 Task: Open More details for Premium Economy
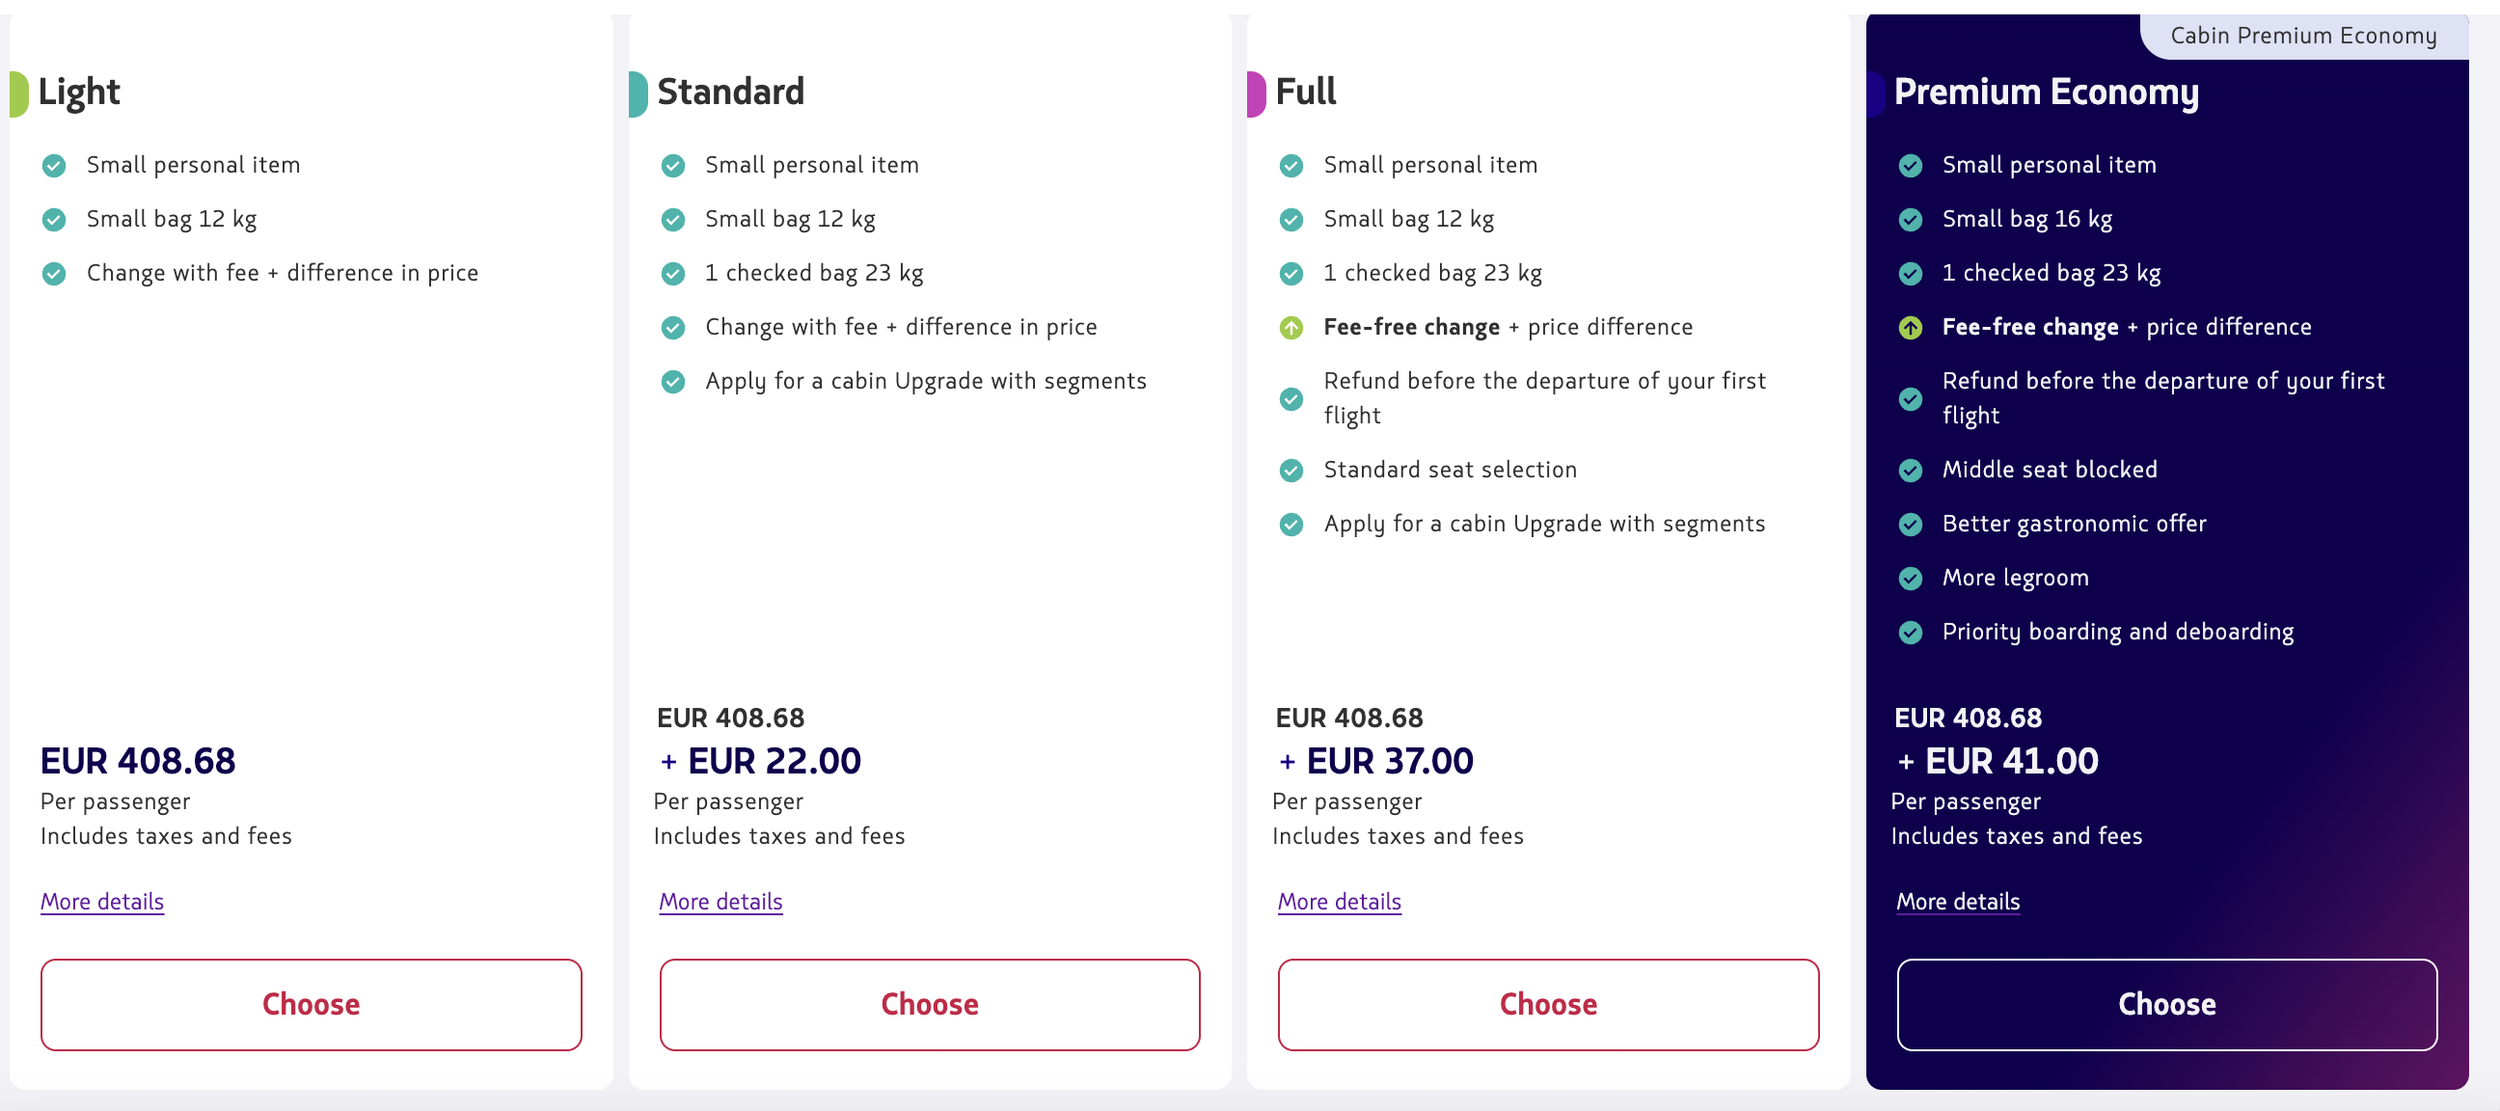[x=1958, y=901]
